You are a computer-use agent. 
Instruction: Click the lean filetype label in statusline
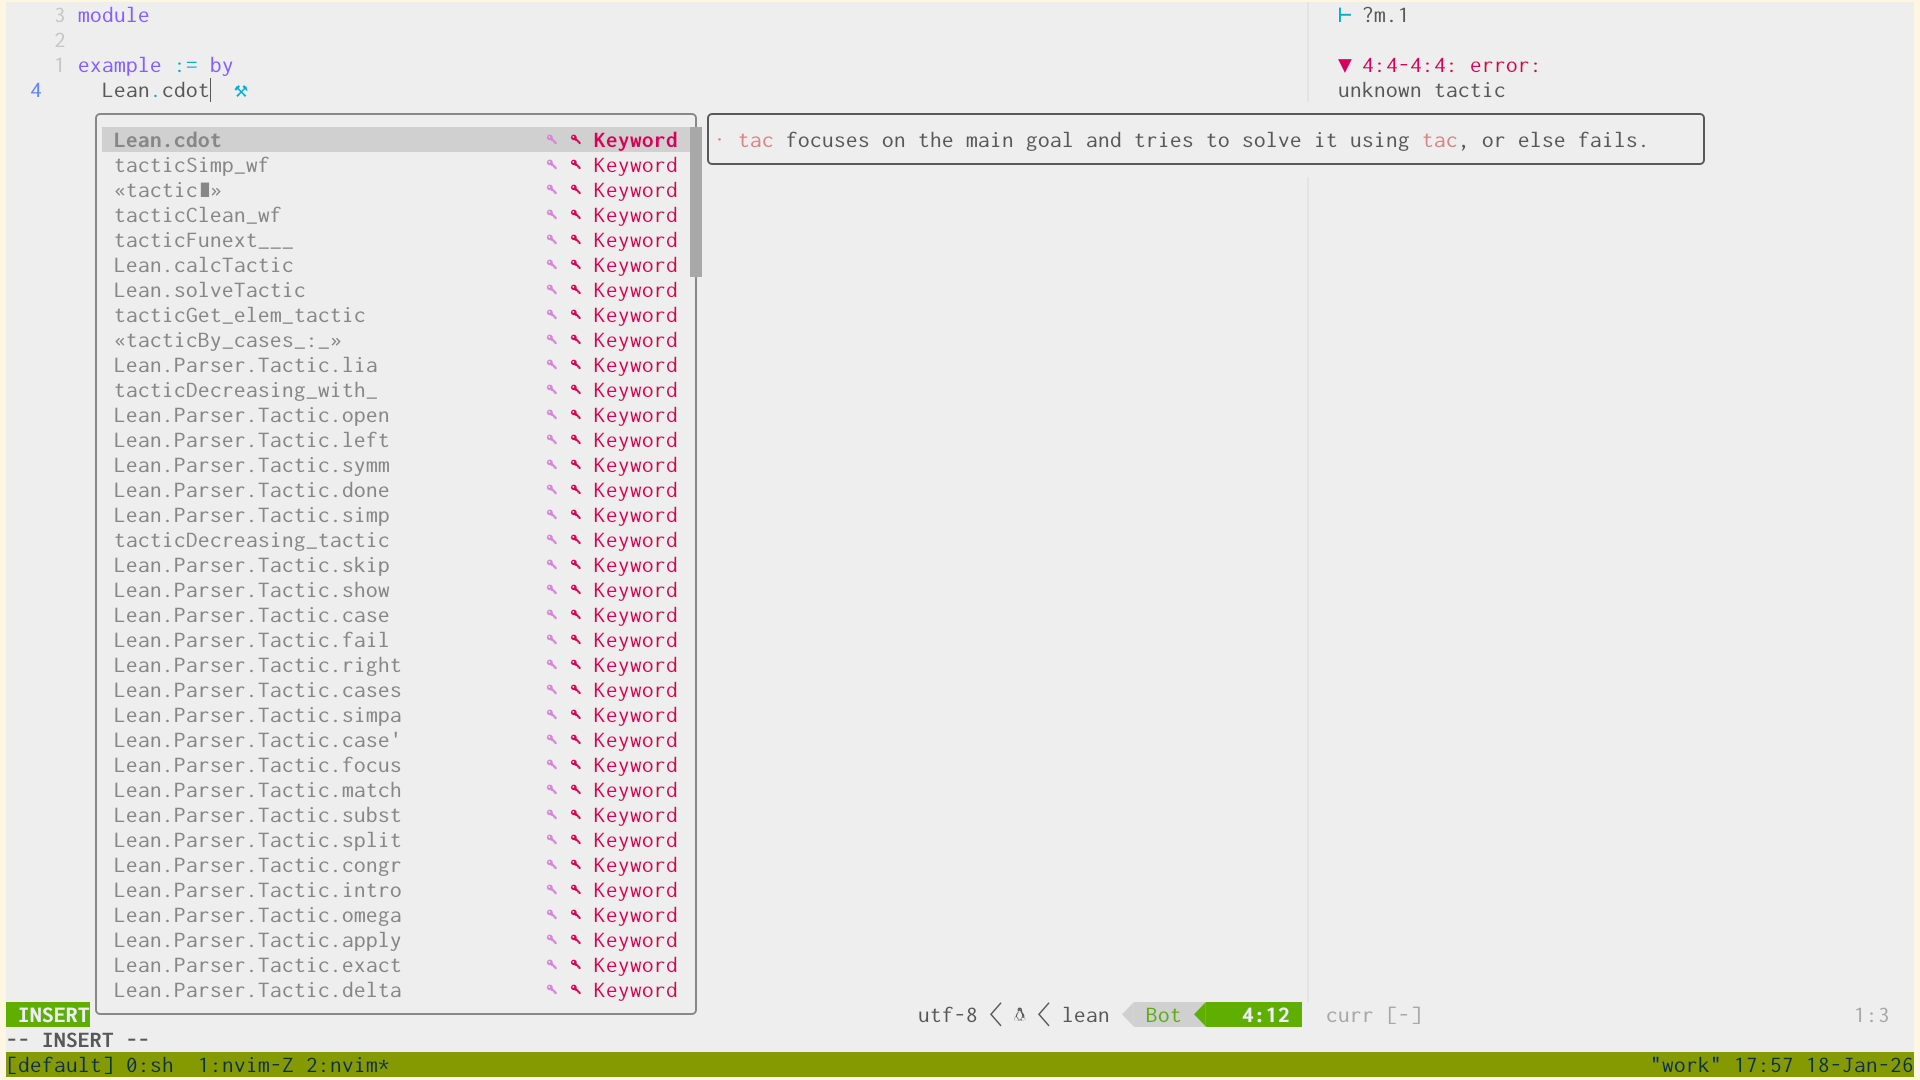pyautogui.click(x=1085, y=1015)
